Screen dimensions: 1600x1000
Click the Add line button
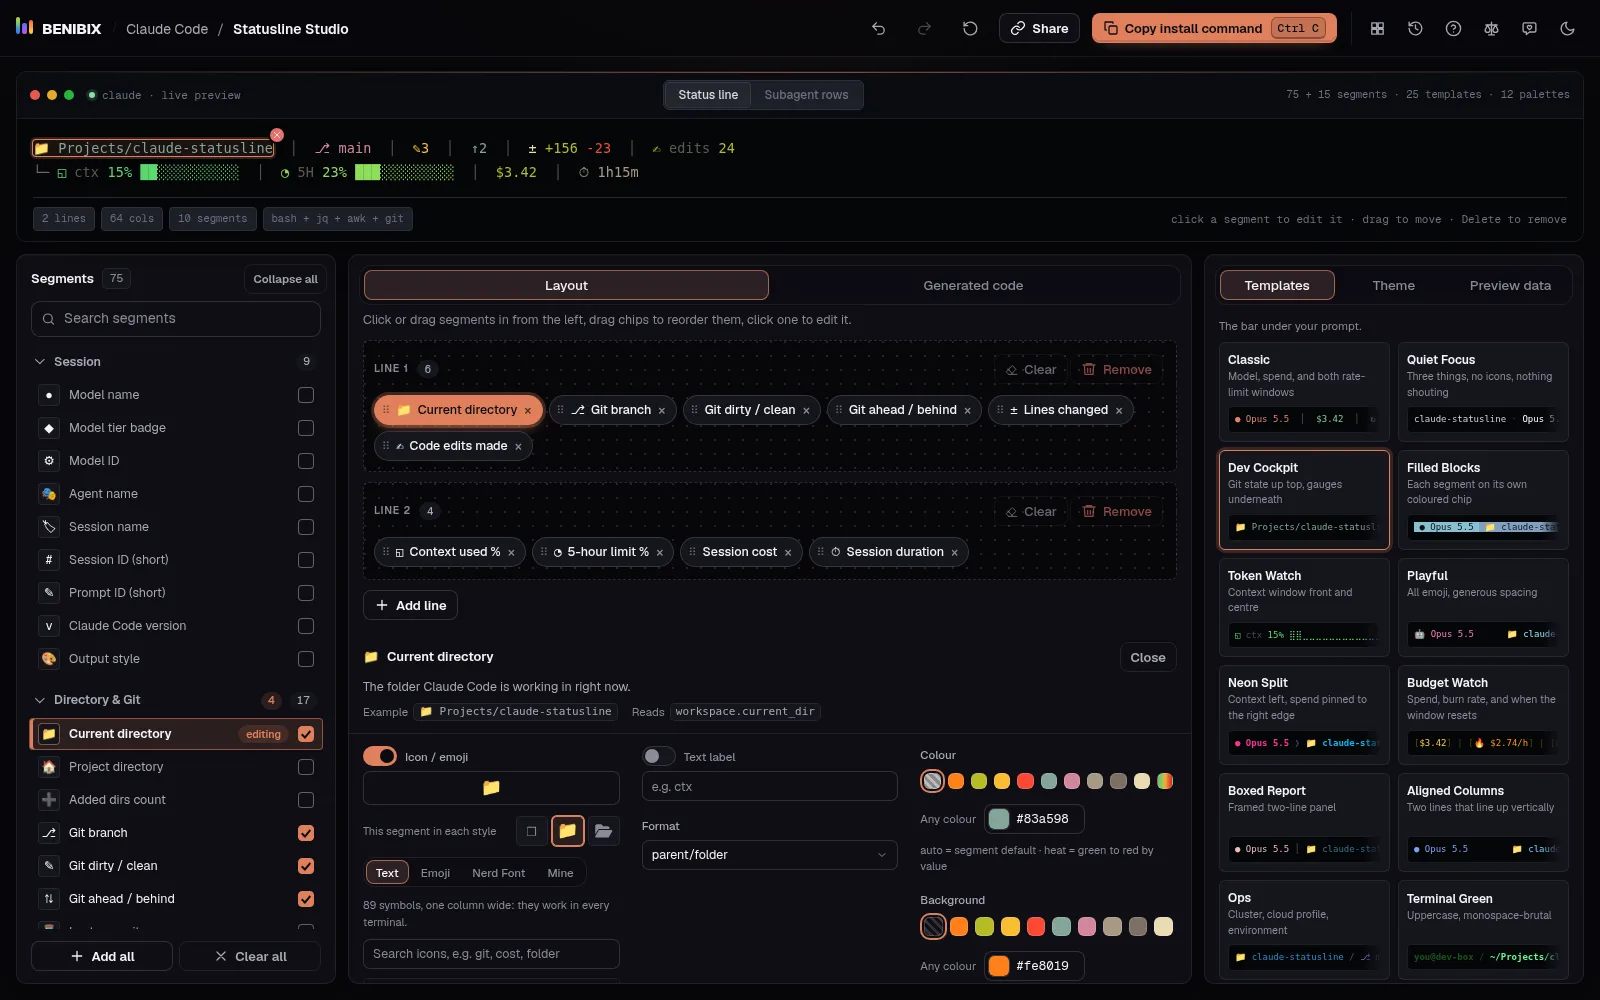[x=410, y=605]
